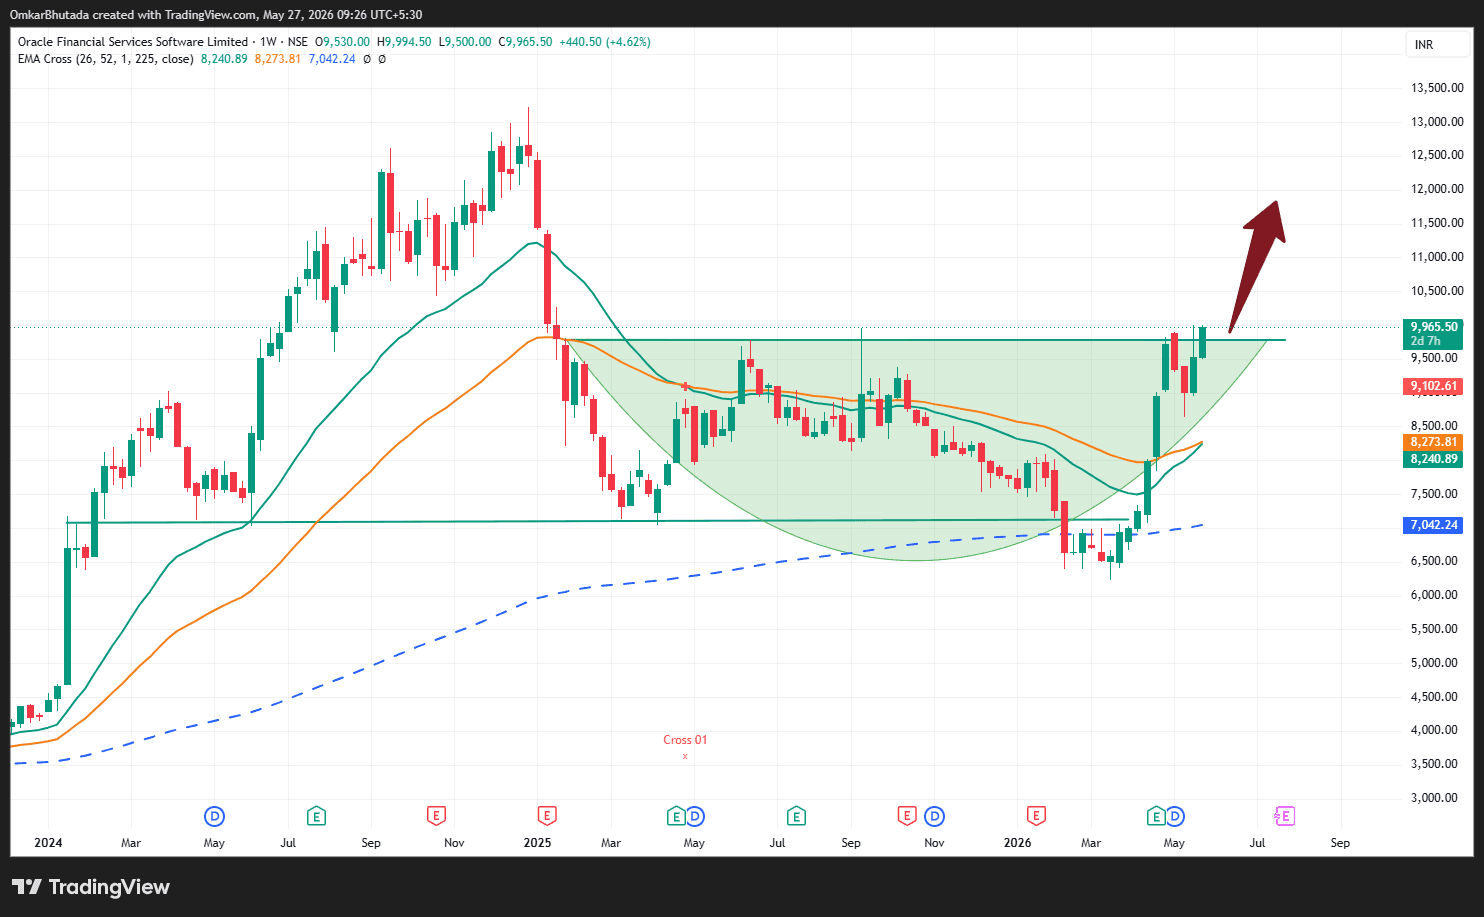The width and height of the screenshot is (1484, 917).
Task: Click the dividend marker at May 2024
Action: coord(213,816)
